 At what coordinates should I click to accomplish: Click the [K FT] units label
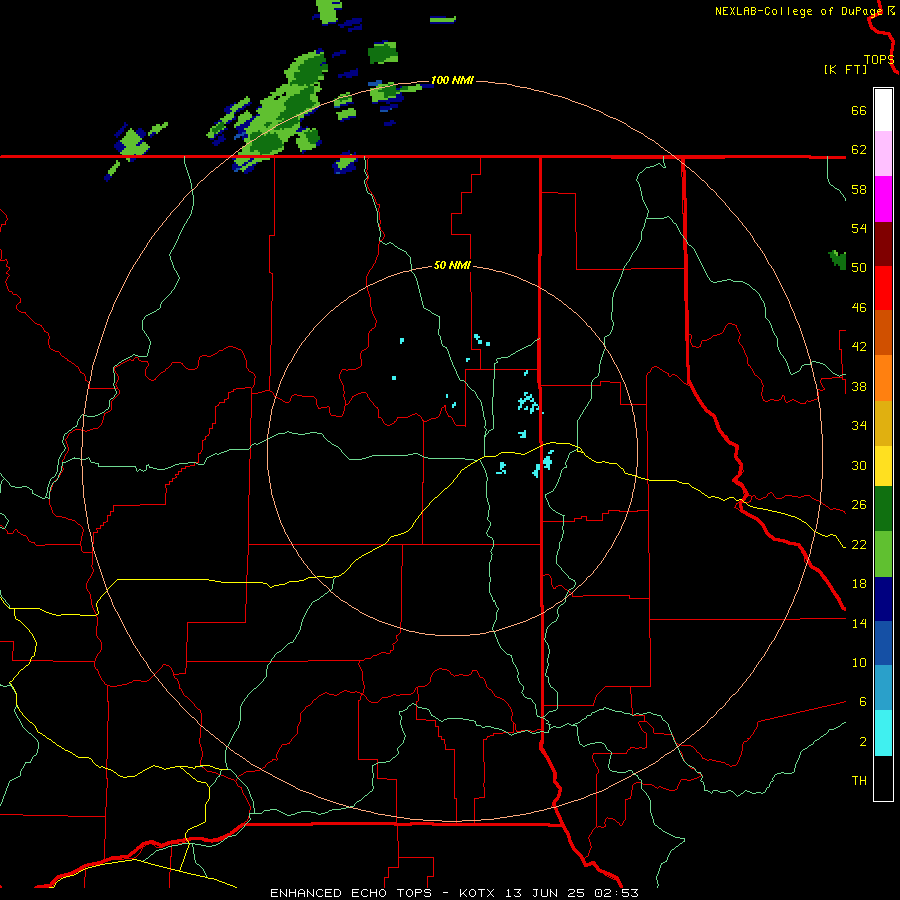tap(845, 70)
